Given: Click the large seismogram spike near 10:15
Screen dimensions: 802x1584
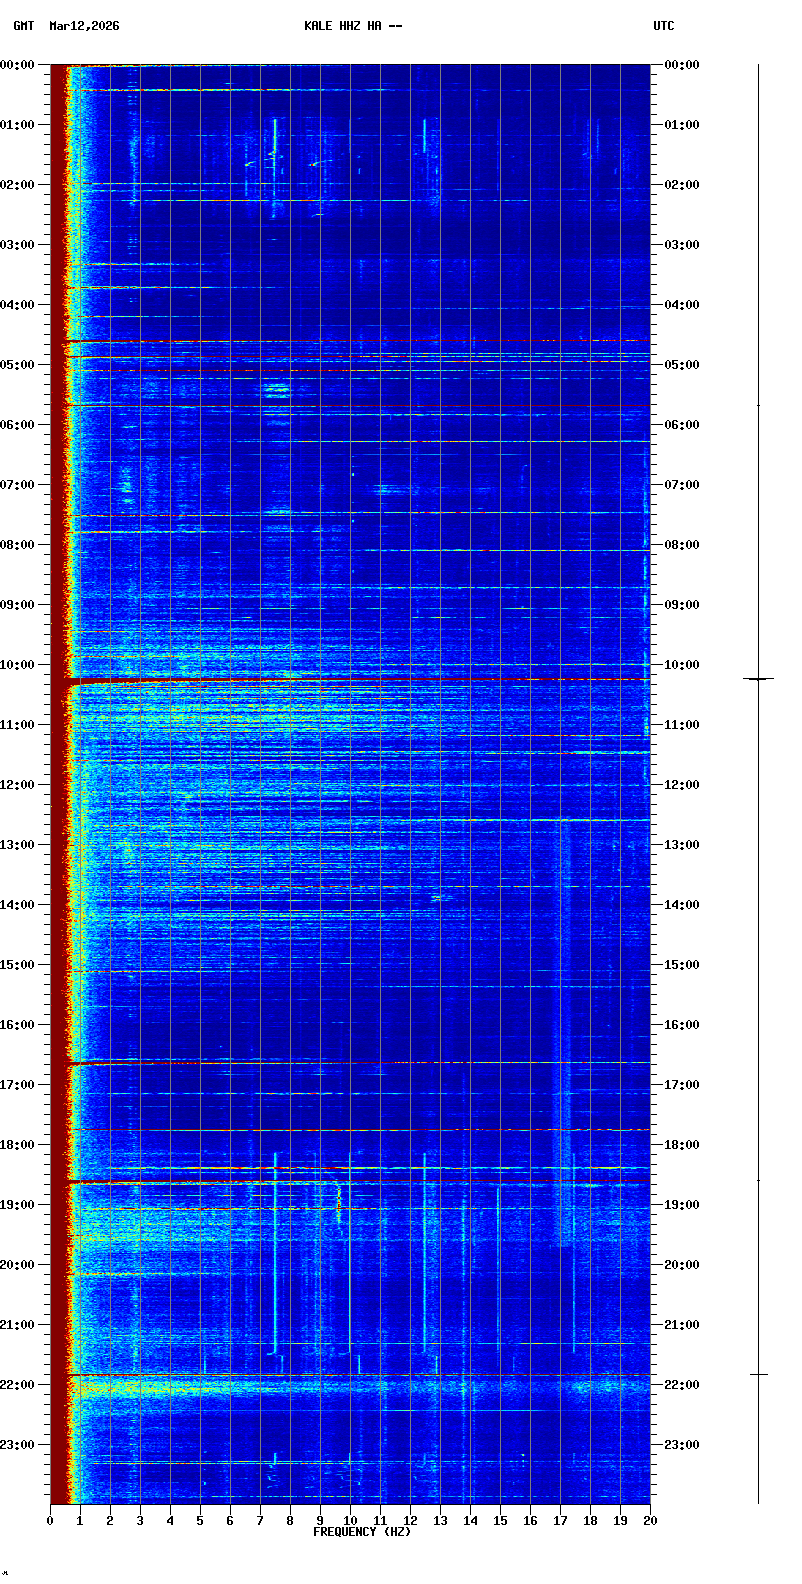Looking at the screenshot, I should [x=758, y=679].
